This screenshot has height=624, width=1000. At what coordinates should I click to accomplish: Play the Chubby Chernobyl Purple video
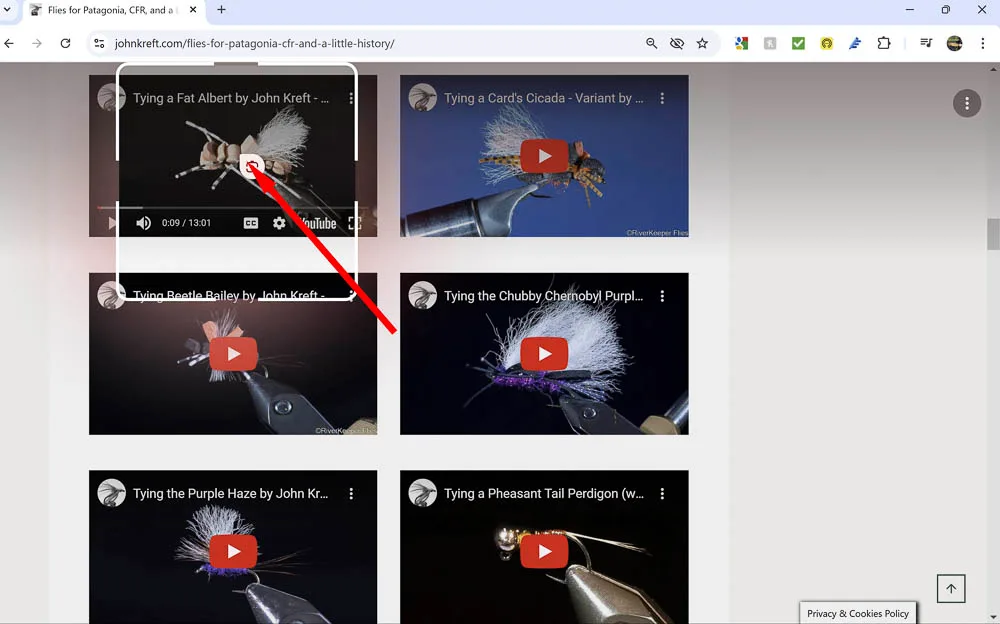pyautogui.click(x=544, y=353)
